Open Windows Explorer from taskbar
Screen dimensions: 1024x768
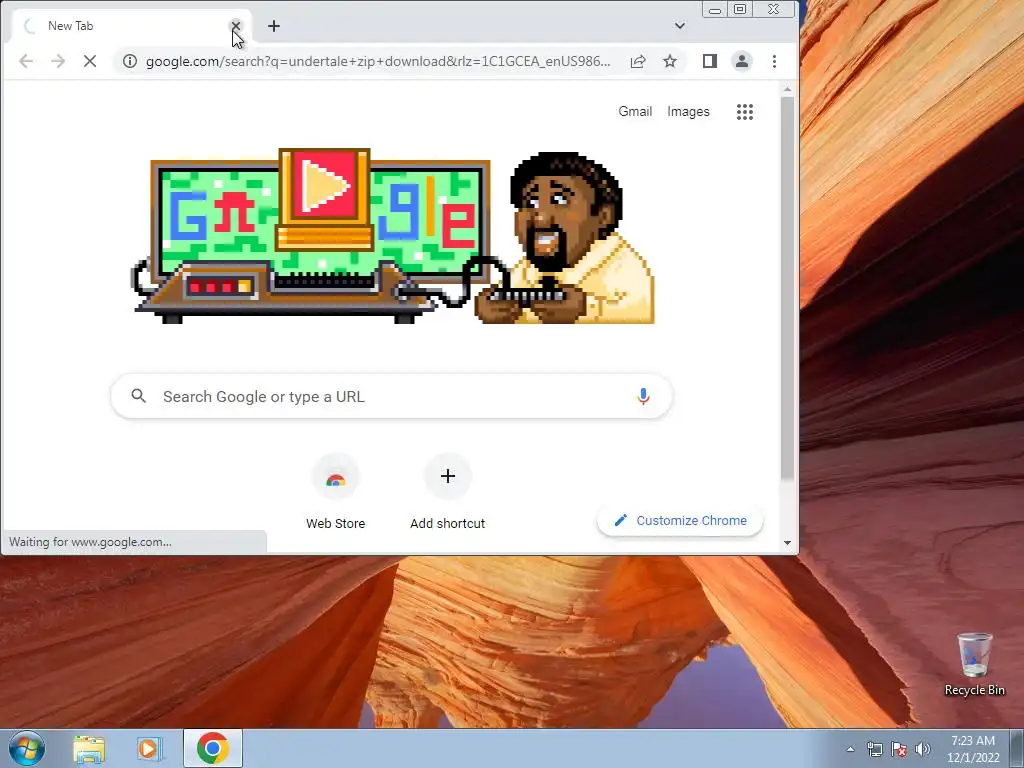(x=89, y=748)
